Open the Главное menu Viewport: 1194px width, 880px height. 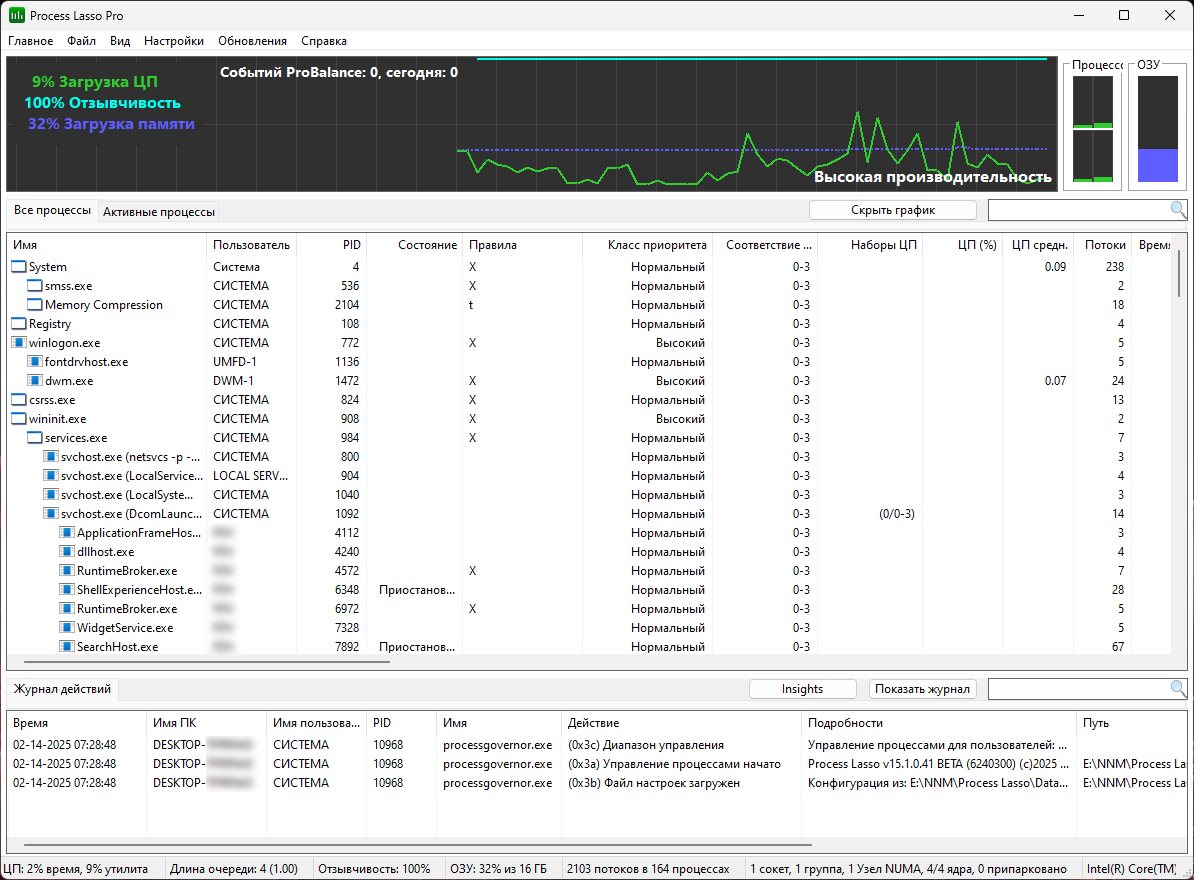coord(30,41)
